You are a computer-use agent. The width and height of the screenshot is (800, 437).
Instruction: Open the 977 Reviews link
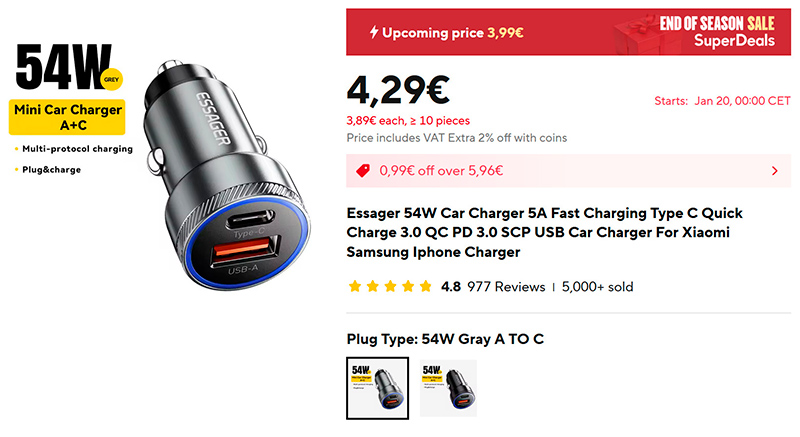(506, 287)
